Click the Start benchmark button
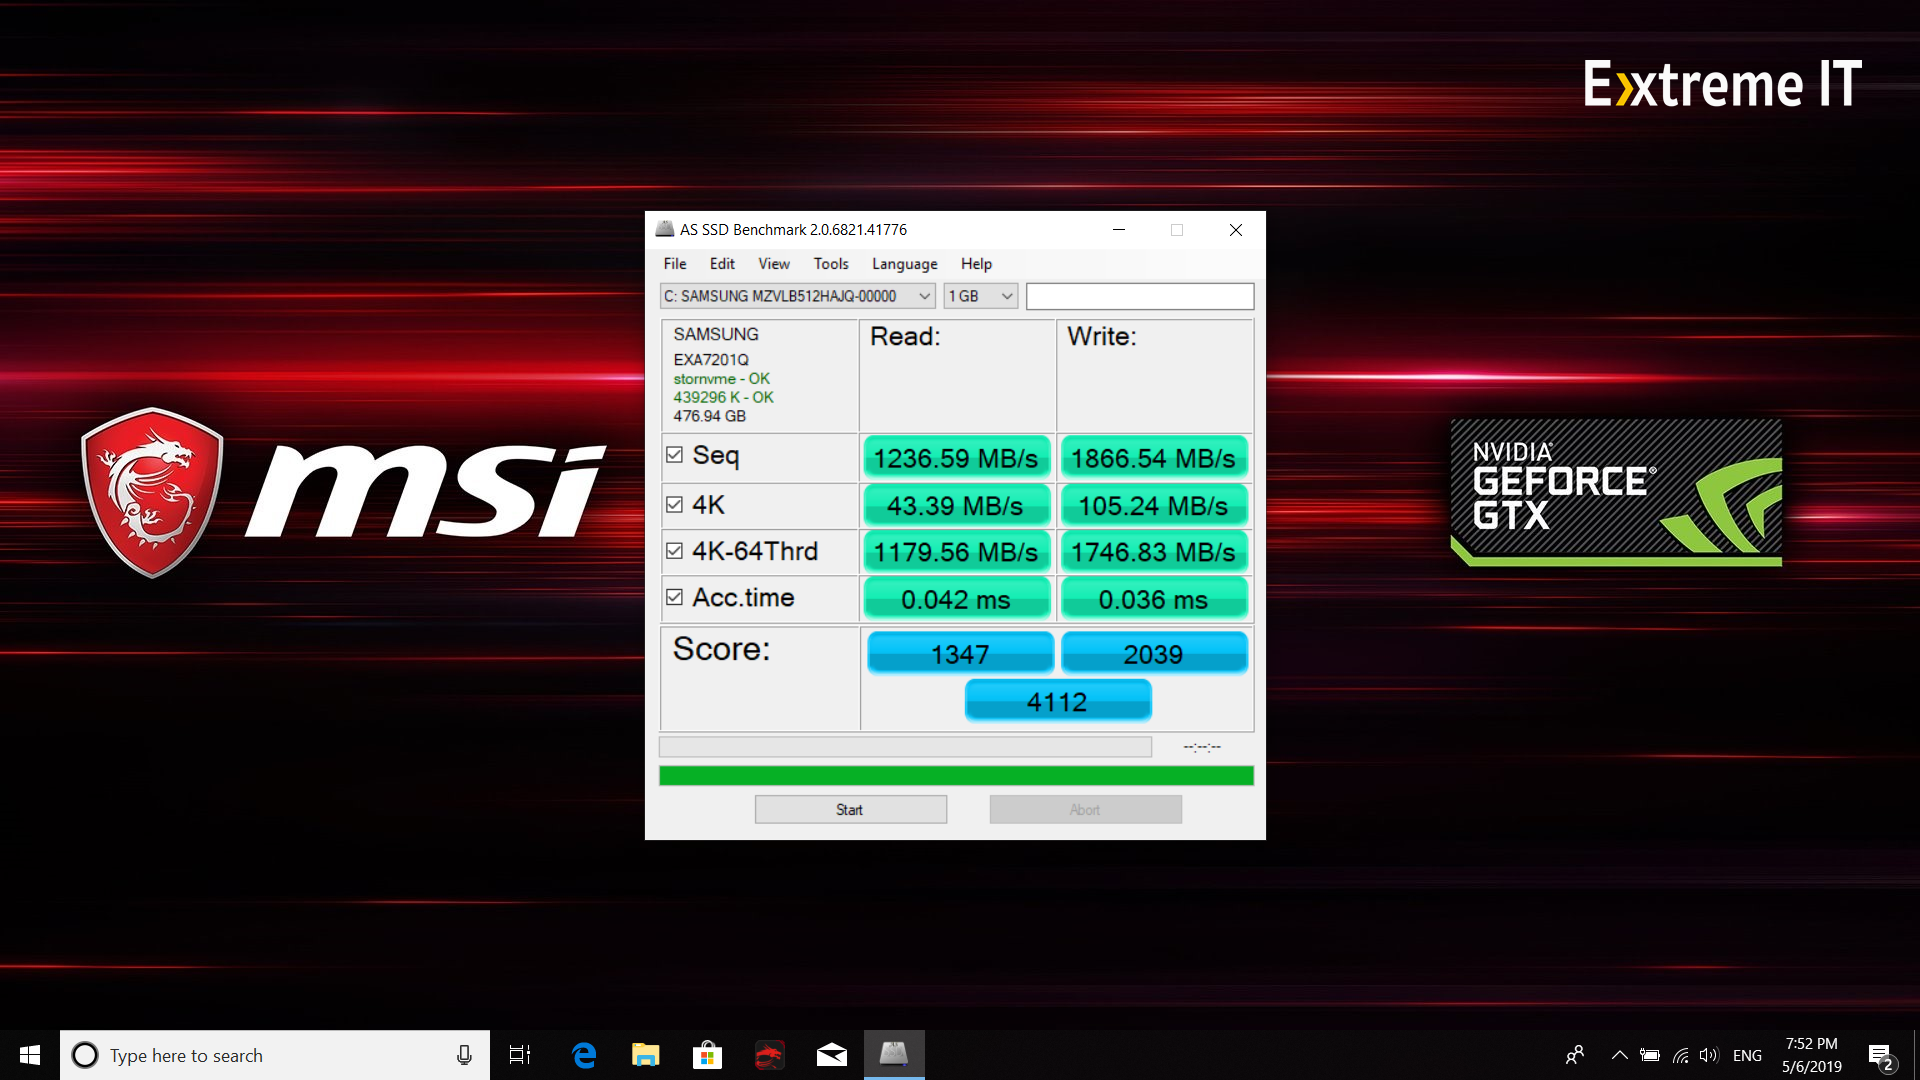Viewport: 1920px width, 1080px height. point(850,810)
